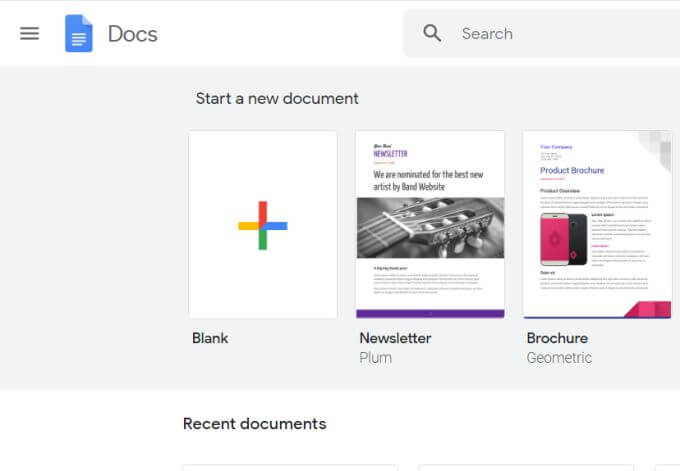Click the Blank label
The height and width of the screenshot is (471, 680).
coord(210,338)
